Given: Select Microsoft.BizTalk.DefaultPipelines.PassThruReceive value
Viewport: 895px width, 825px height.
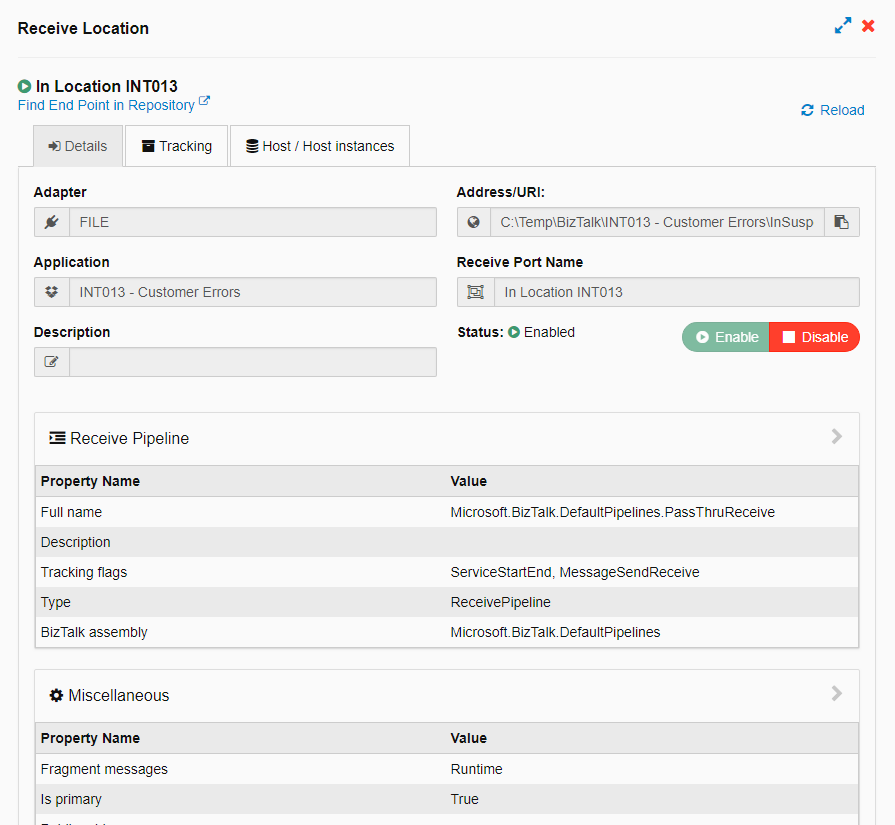Looking at the screenshot, I should point(612,512).
